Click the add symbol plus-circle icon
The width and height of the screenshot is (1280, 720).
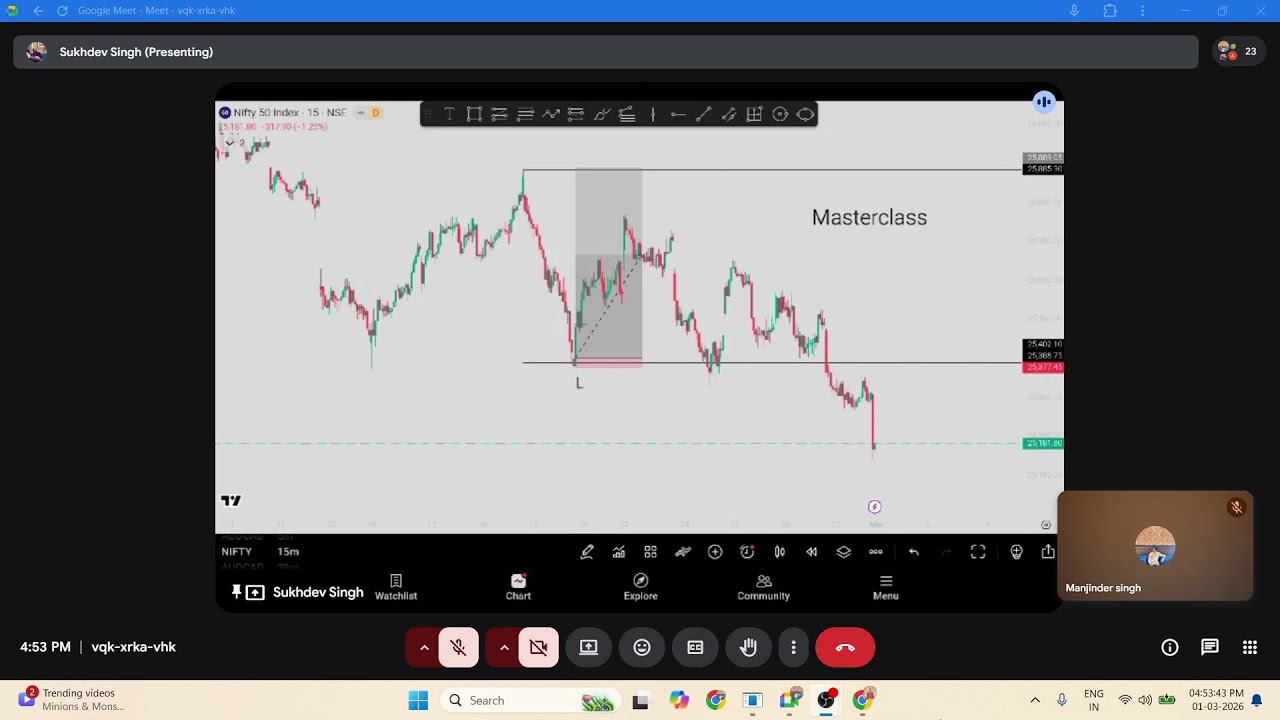point(715,552)
